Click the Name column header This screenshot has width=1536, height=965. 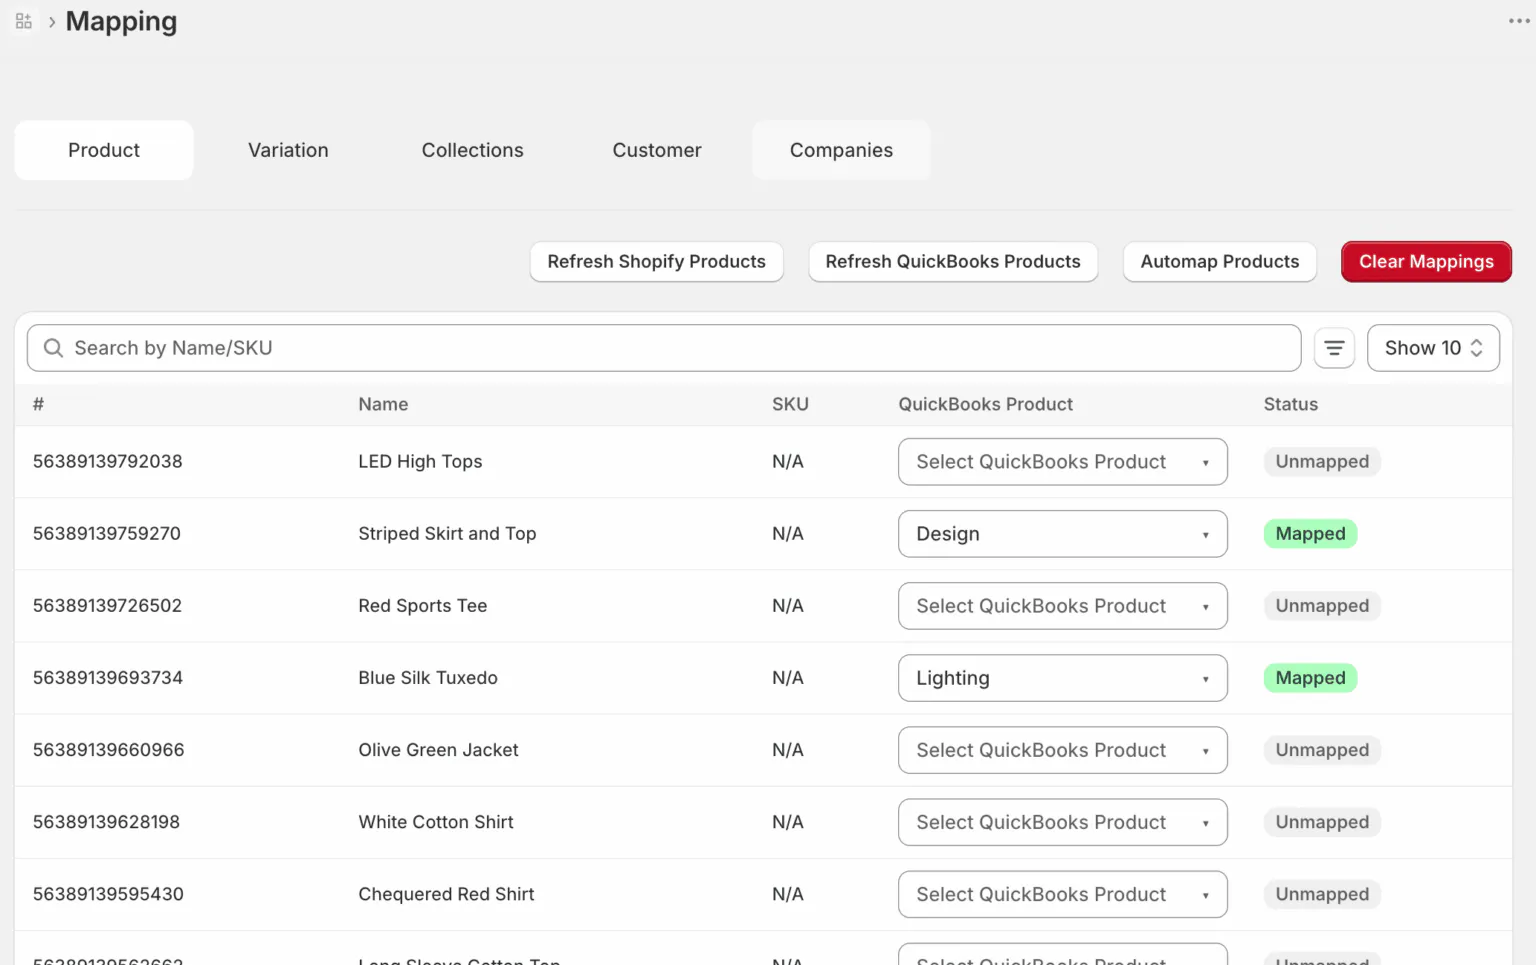click(x=383, y=404)
